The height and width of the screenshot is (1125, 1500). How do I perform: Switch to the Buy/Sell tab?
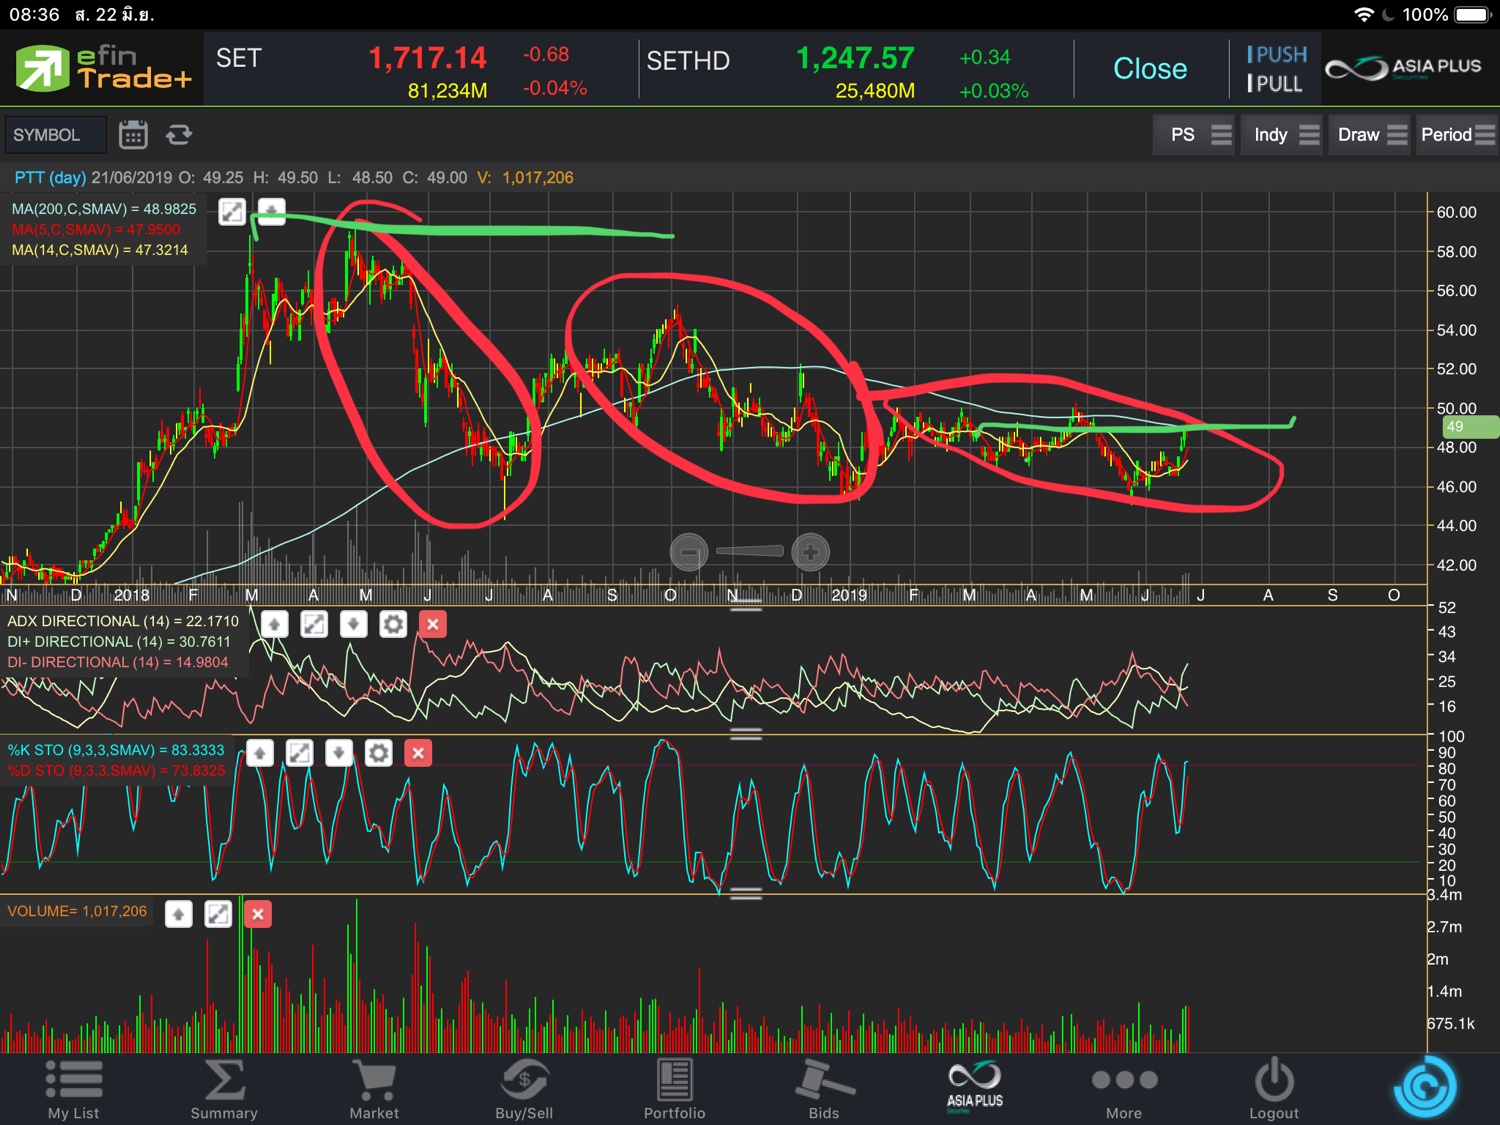(524, 1089)
